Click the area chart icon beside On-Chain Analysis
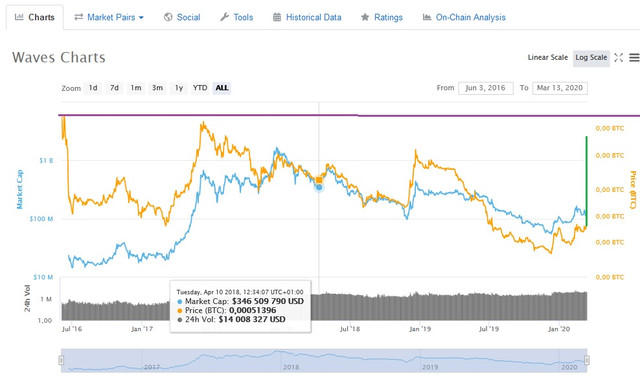Viewport: 640px width, 380px height. (427, 17)
